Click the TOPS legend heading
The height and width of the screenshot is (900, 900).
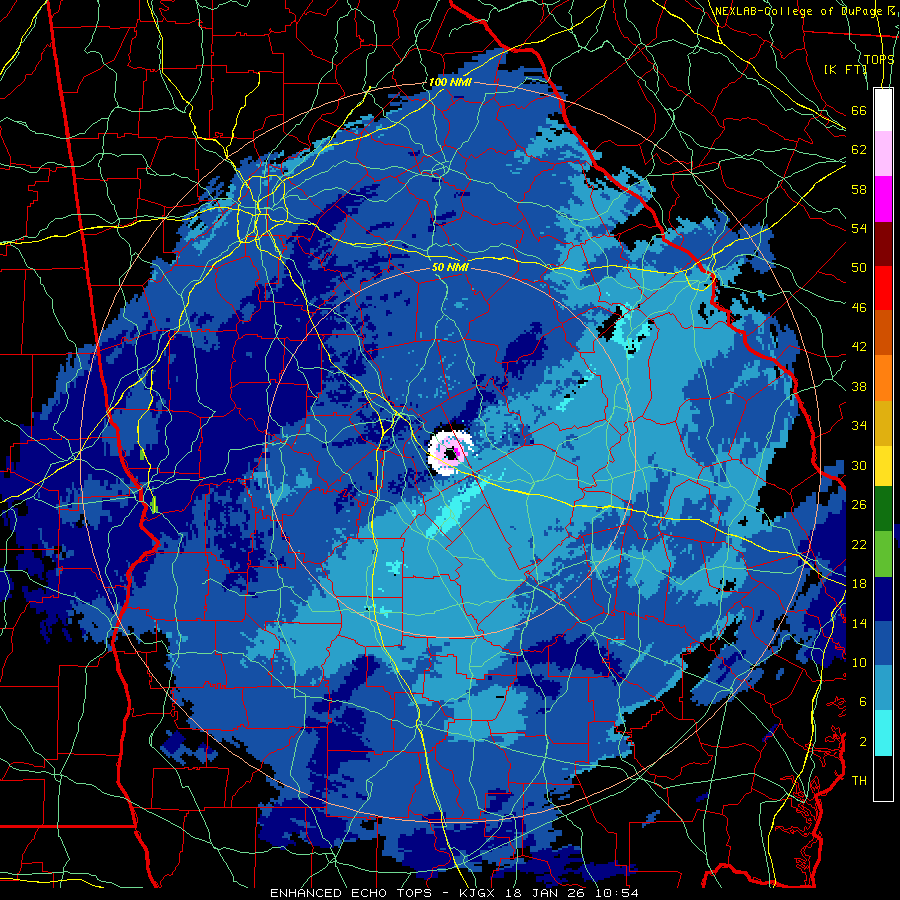pyautogui.click(x=879, y=60)
